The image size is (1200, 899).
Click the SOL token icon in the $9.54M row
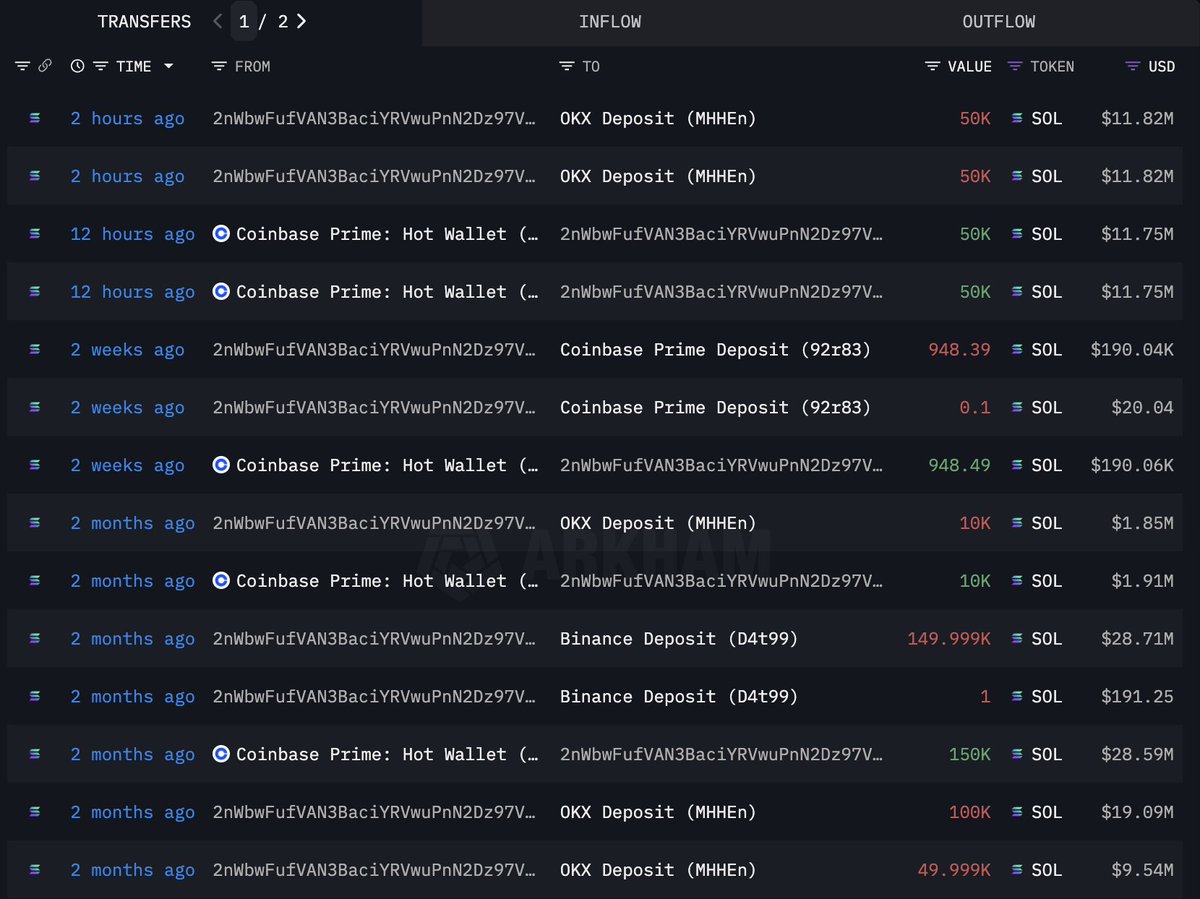1018,871
